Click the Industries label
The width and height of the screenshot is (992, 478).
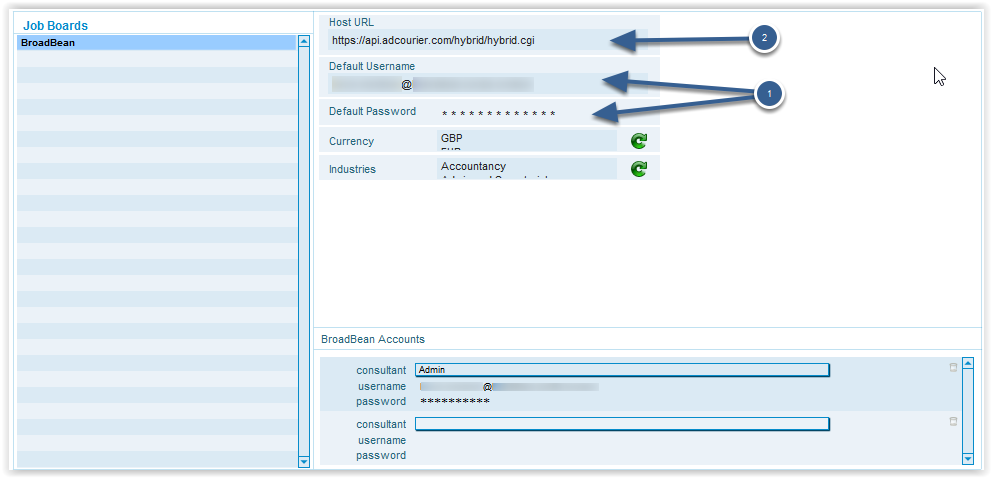(352, 169)
